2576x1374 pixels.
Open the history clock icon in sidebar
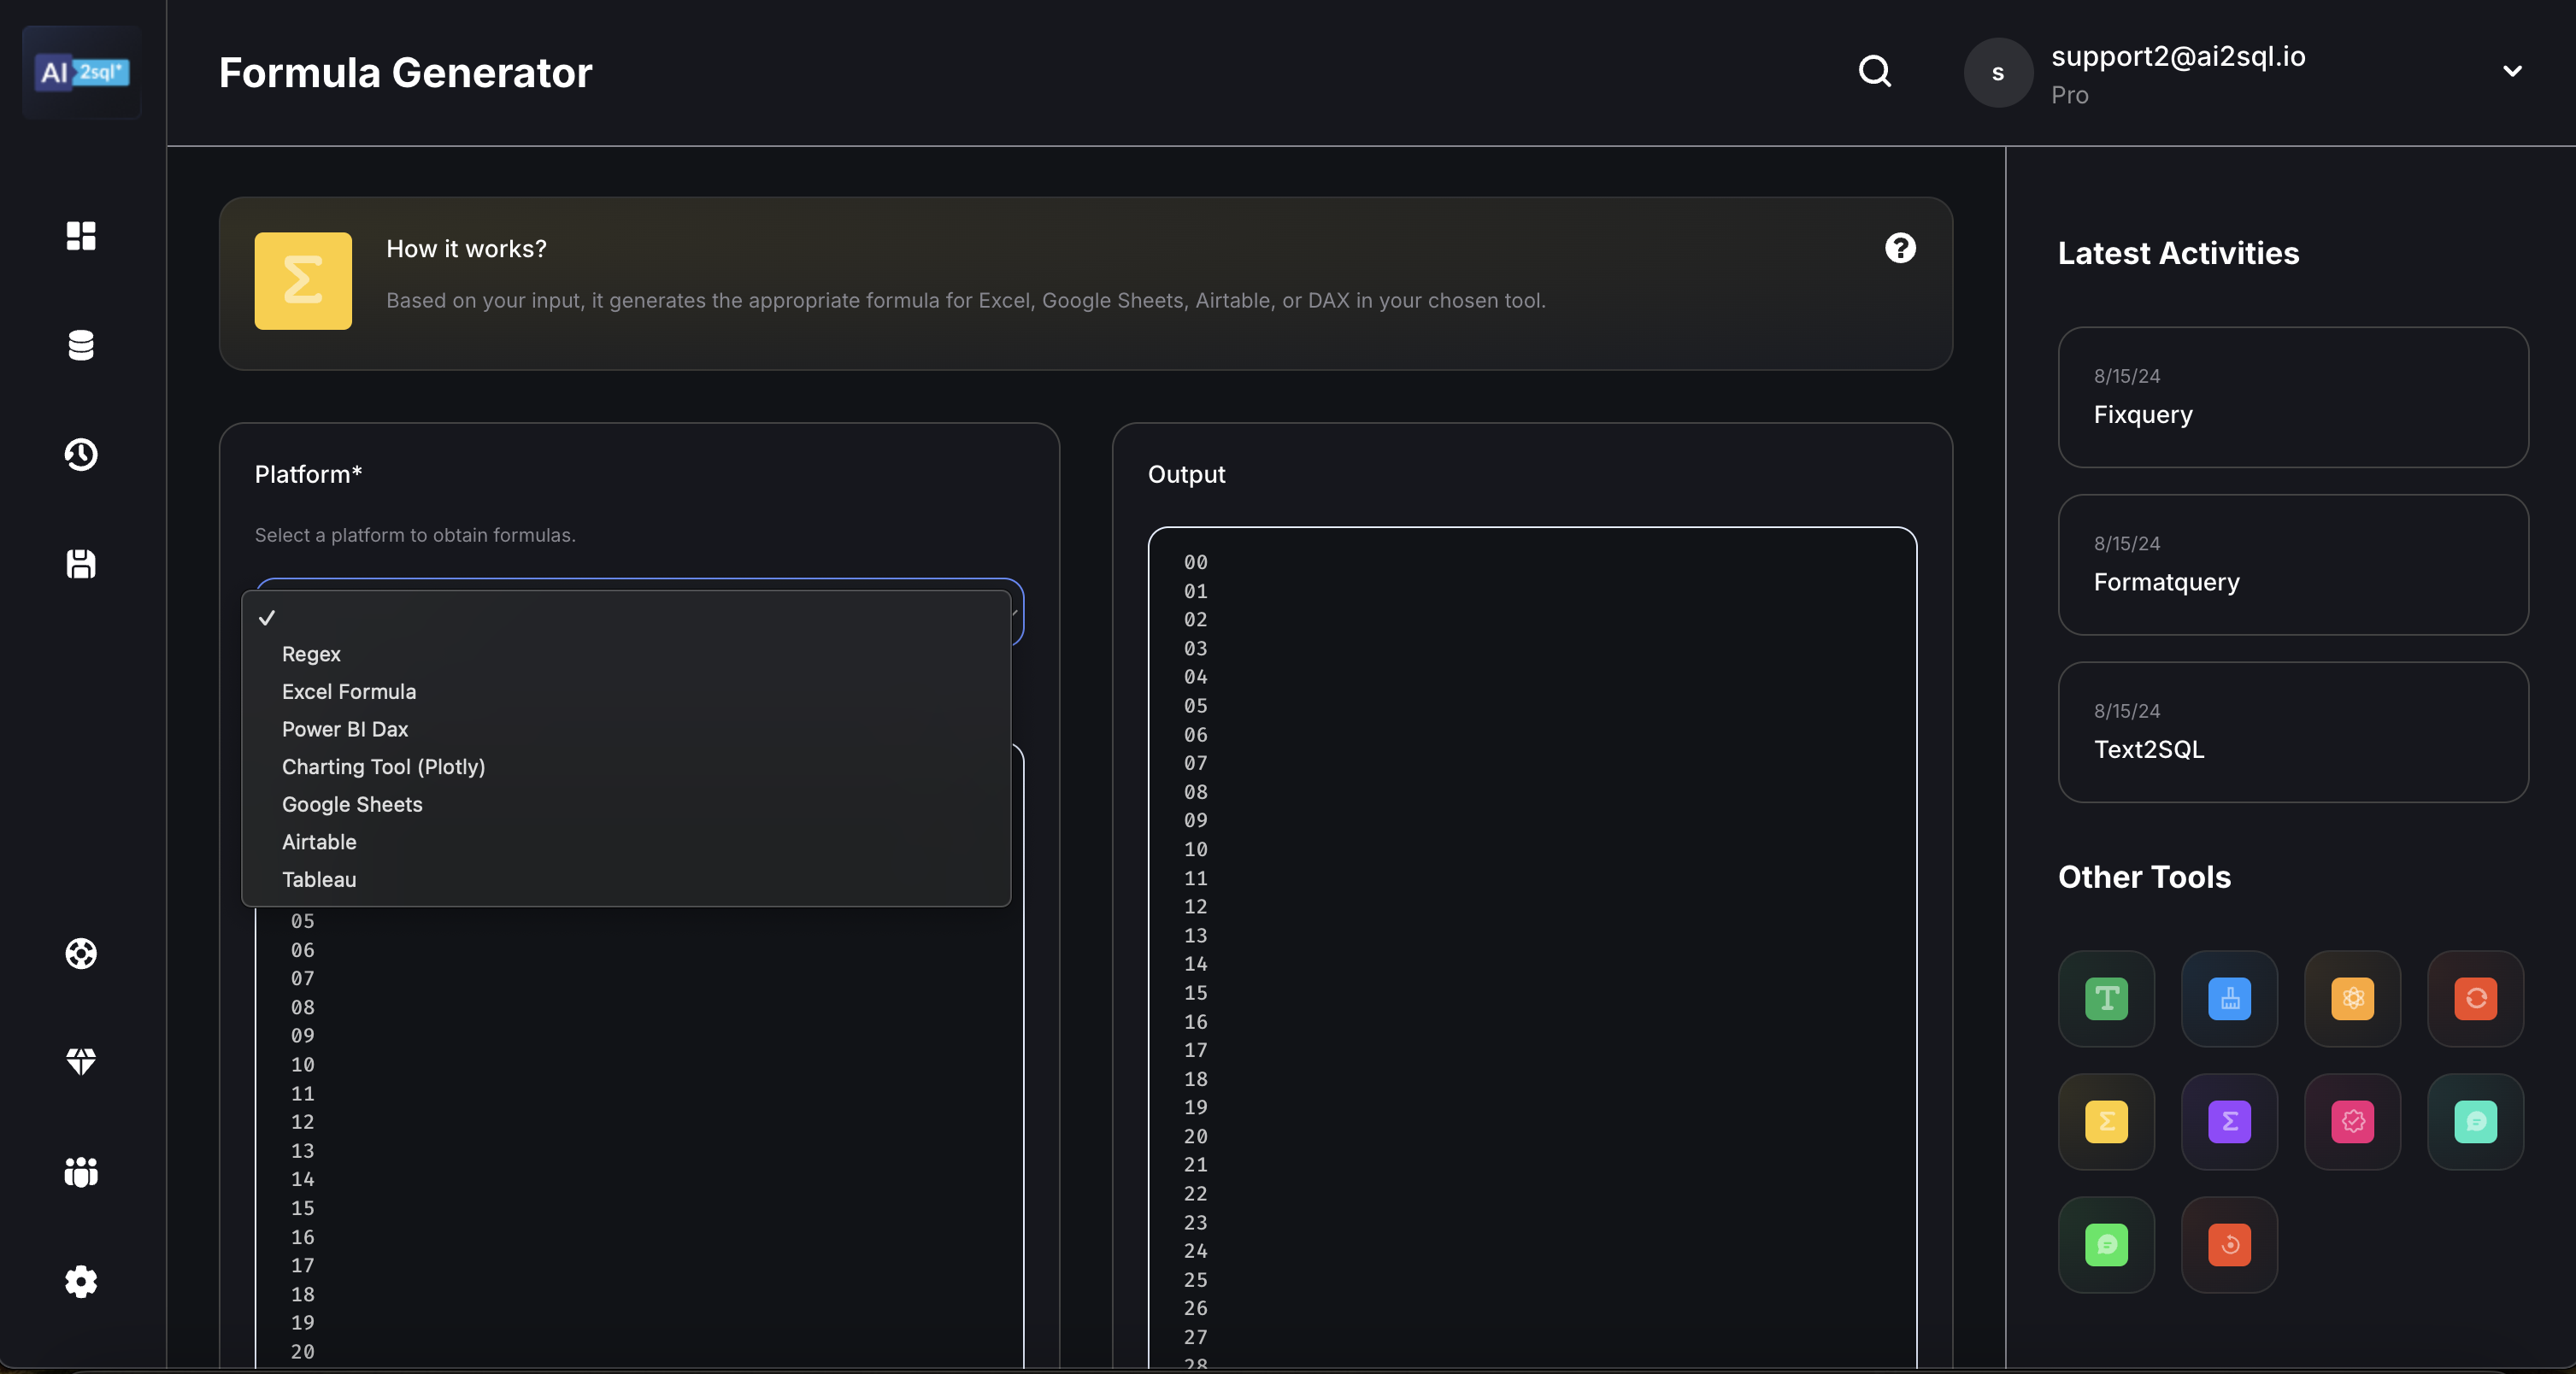(x=81, y=454)
